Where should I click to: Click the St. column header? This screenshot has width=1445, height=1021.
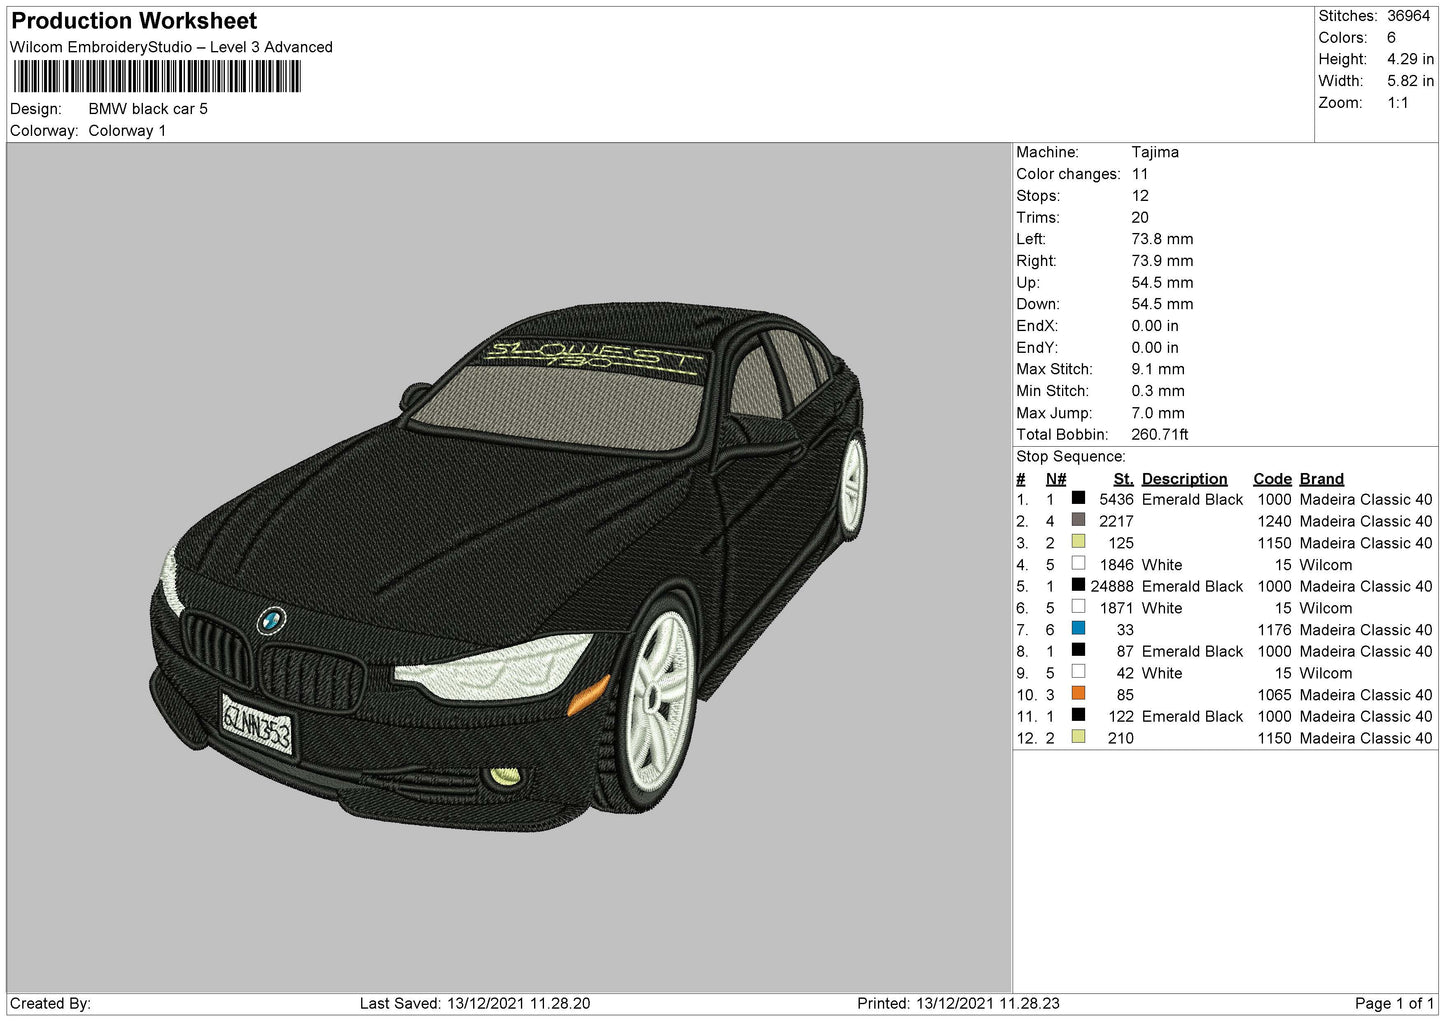[1123, 479]
